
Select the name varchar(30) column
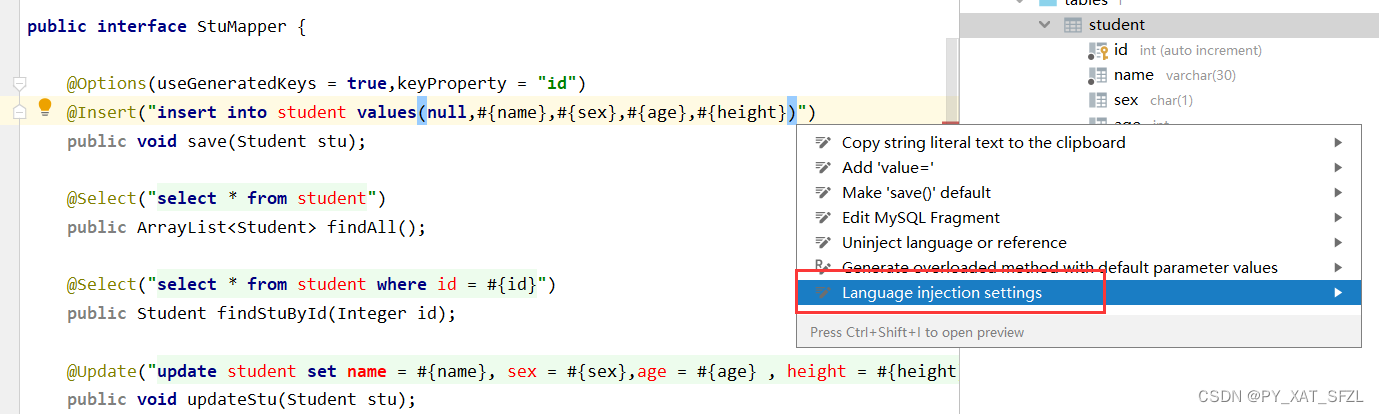(x=1161, y=75)
